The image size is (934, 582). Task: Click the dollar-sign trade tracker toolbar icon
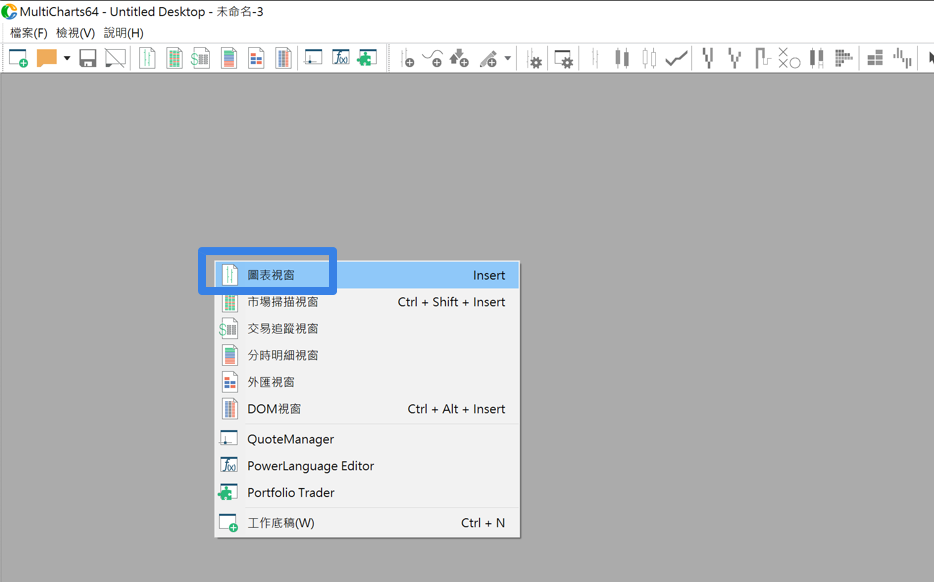pyautogui.click(x=201, y=58)
